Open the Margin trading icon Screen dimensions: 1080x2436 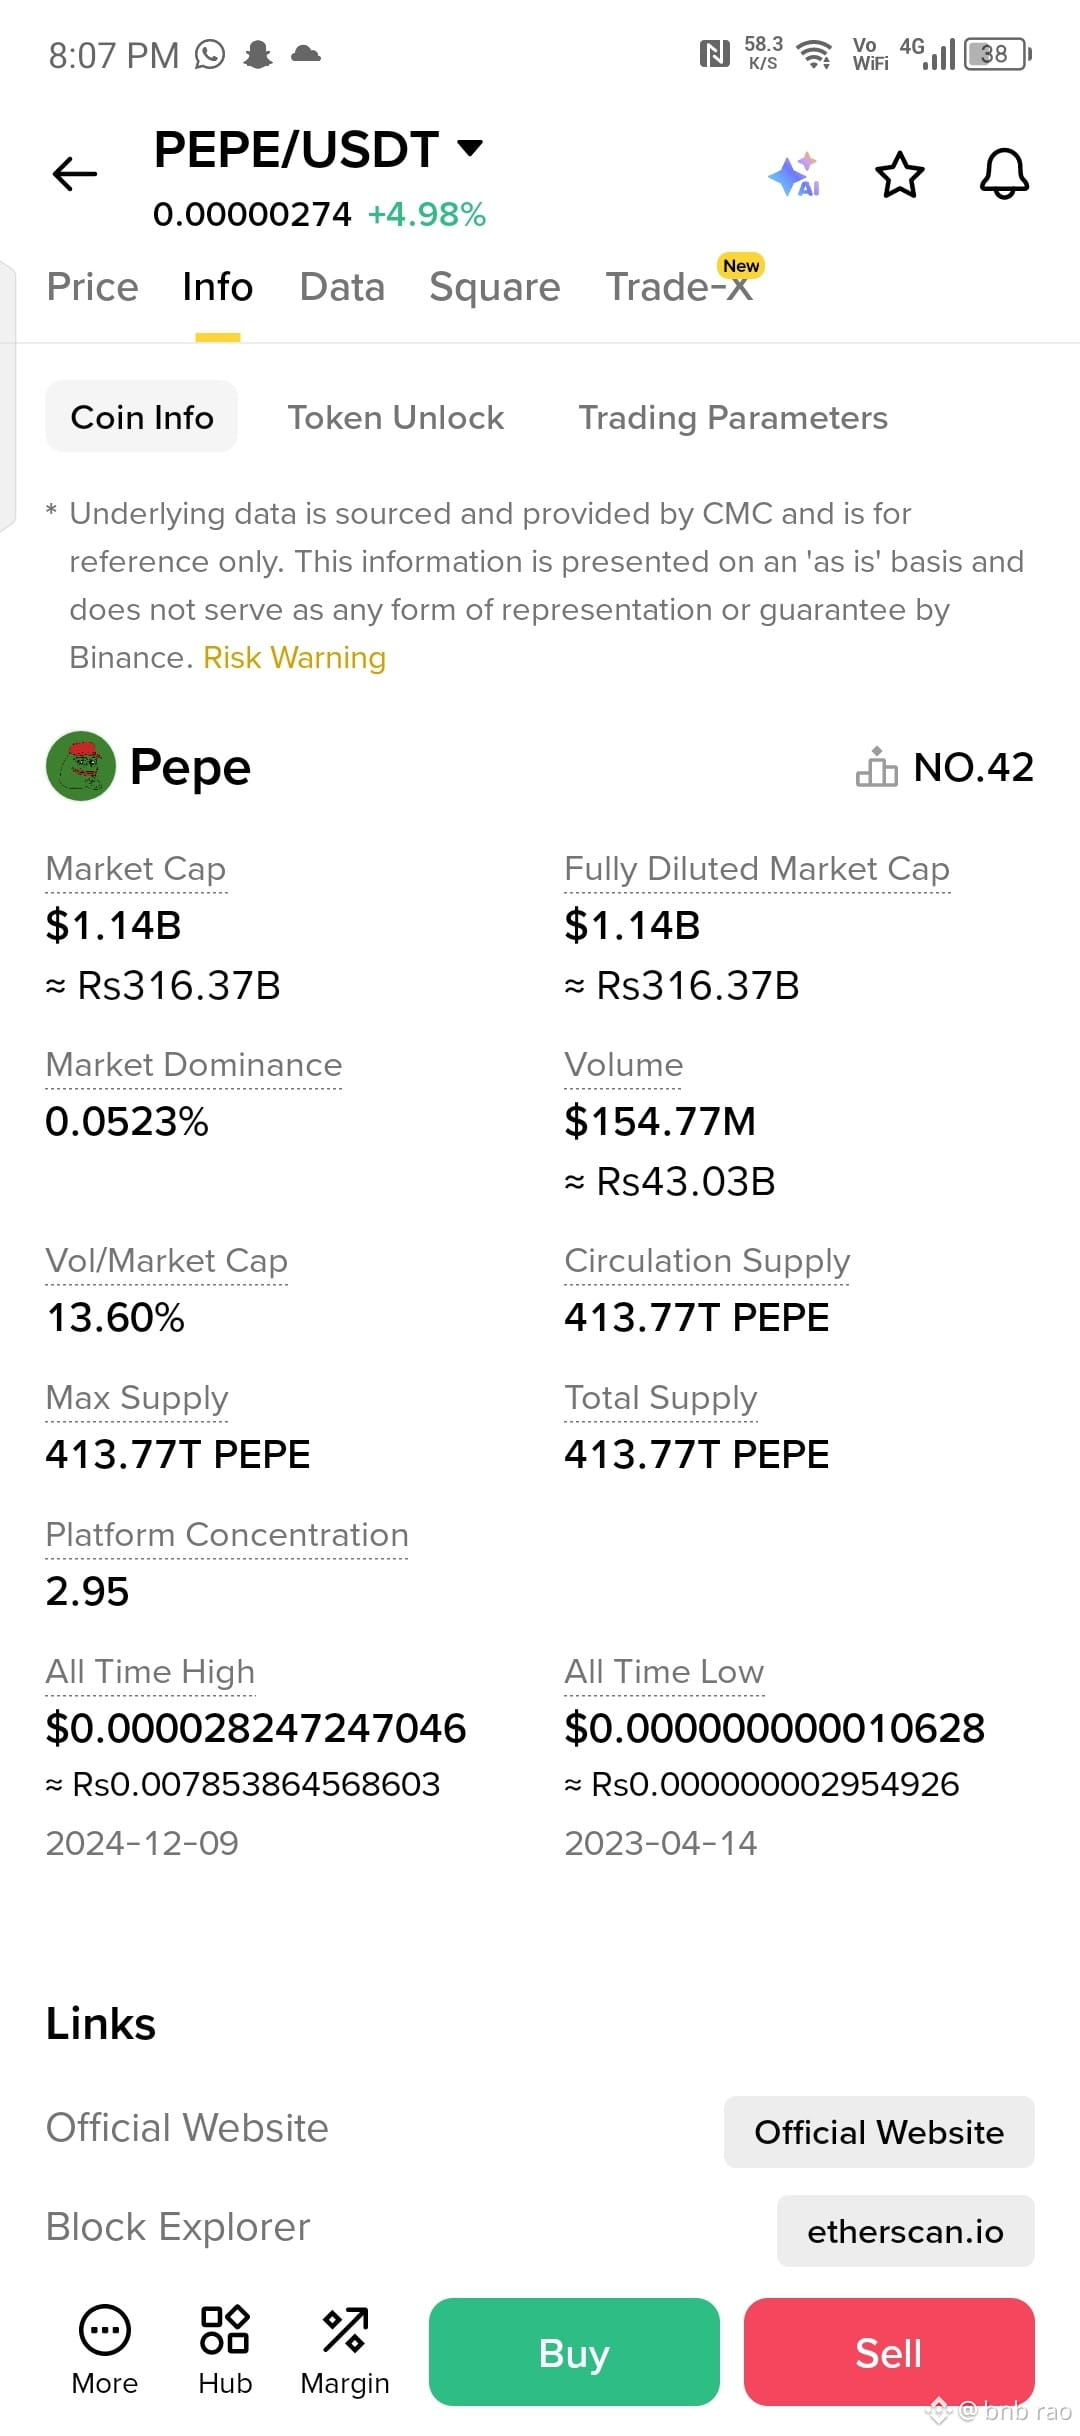pyautogui.click(x=345, y=2350)
